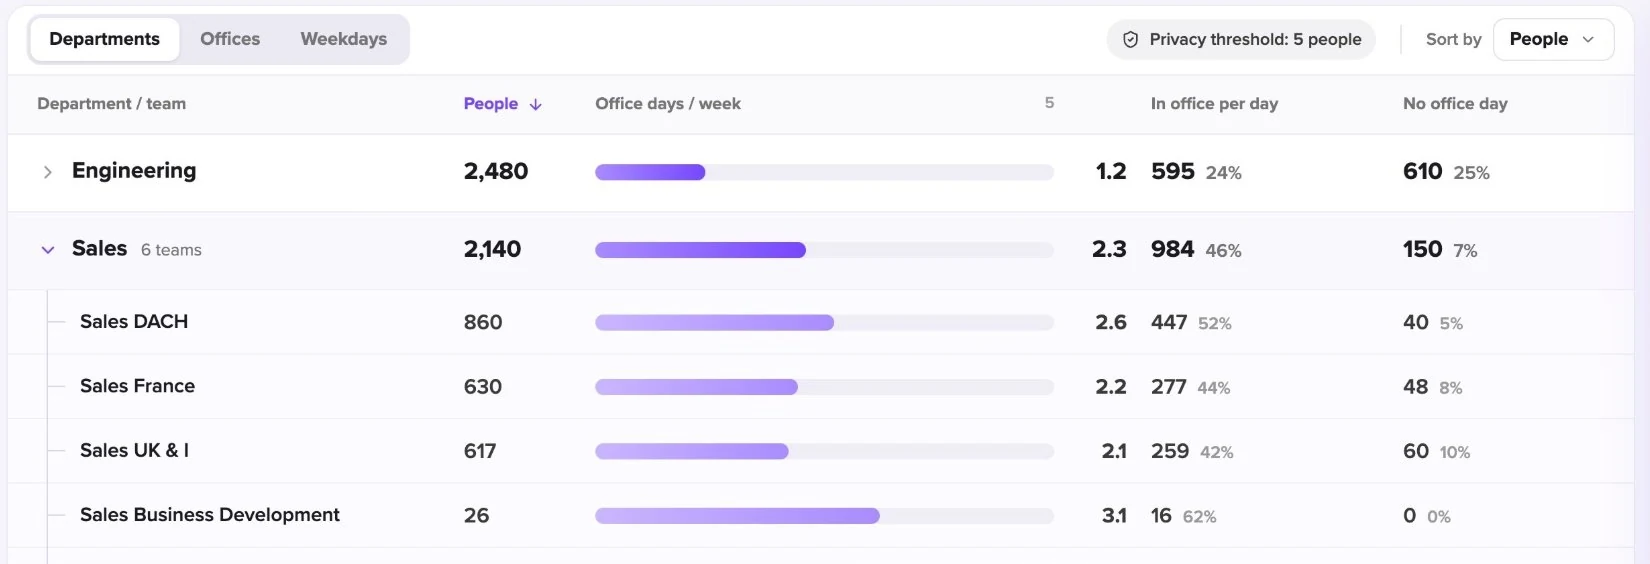Click Sales no office day 150
Screen dimensions: 1650x564
[x=1422, y=249]
